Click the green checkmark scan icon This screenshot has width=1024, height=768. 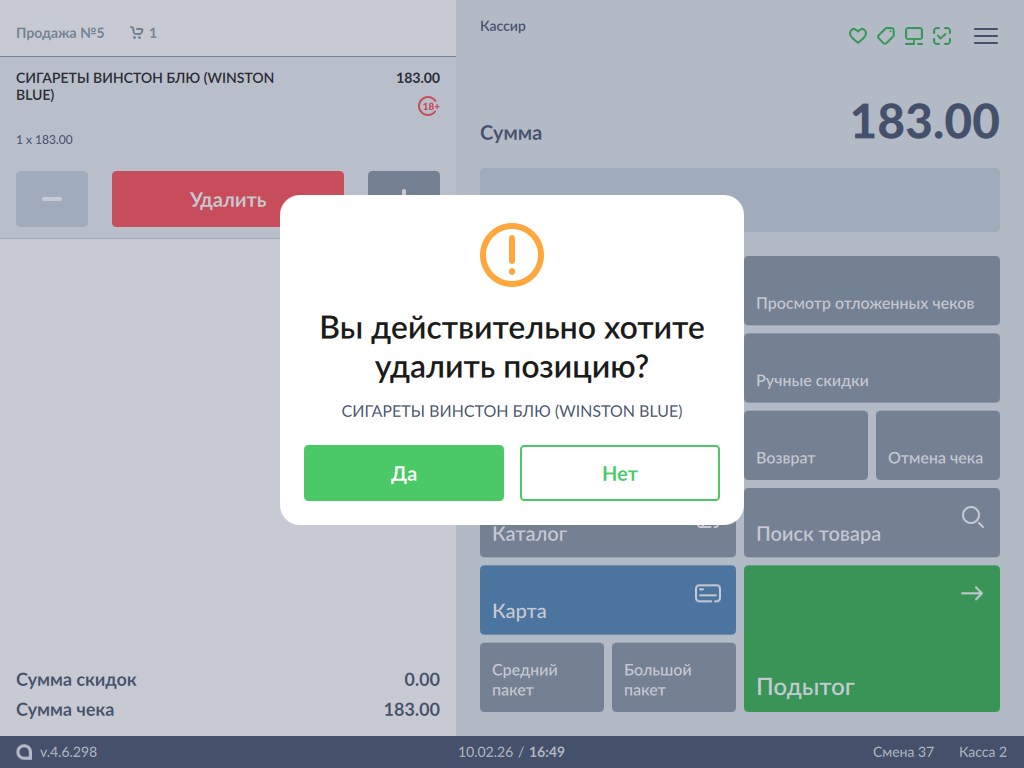pos(941,36)
